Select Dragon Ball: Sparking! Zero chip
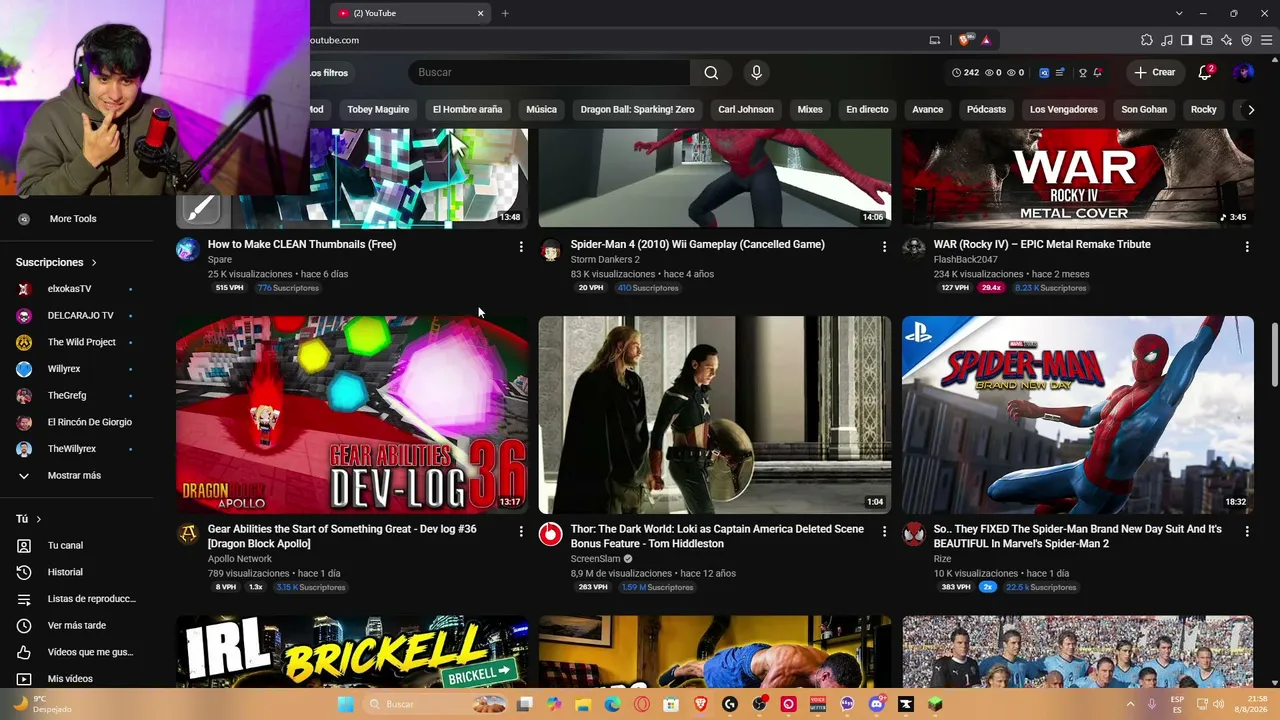The width and height of the screenshot is (1280, 720). pyautogui.click(x=637, y=109)
